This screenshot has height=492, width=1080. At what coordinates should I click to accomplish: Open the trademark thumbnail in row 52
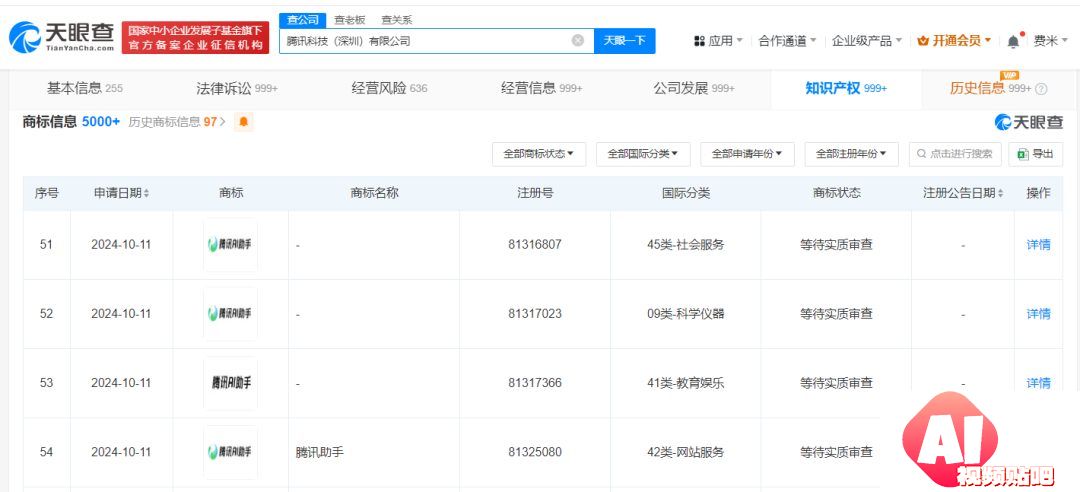coord(230,314)
